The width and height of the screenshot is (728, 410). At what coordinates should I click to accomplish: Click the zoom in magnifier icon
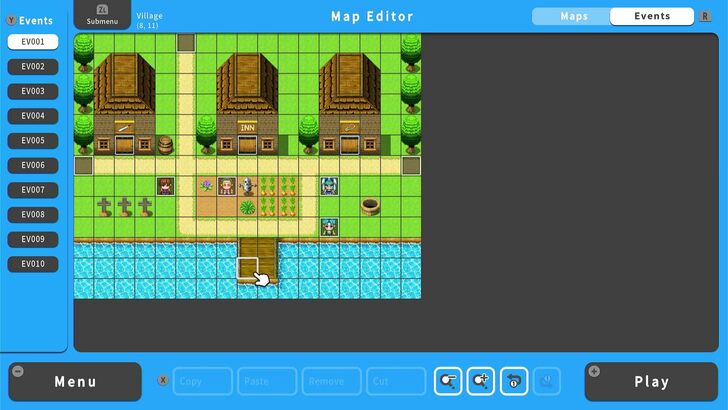click(x=481, y=381)
